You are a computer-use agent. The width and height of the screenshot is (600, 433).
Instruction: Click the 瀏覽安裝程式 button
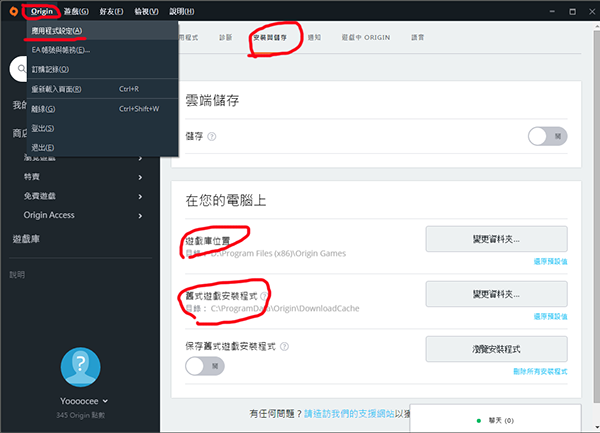tap(496, 349)
